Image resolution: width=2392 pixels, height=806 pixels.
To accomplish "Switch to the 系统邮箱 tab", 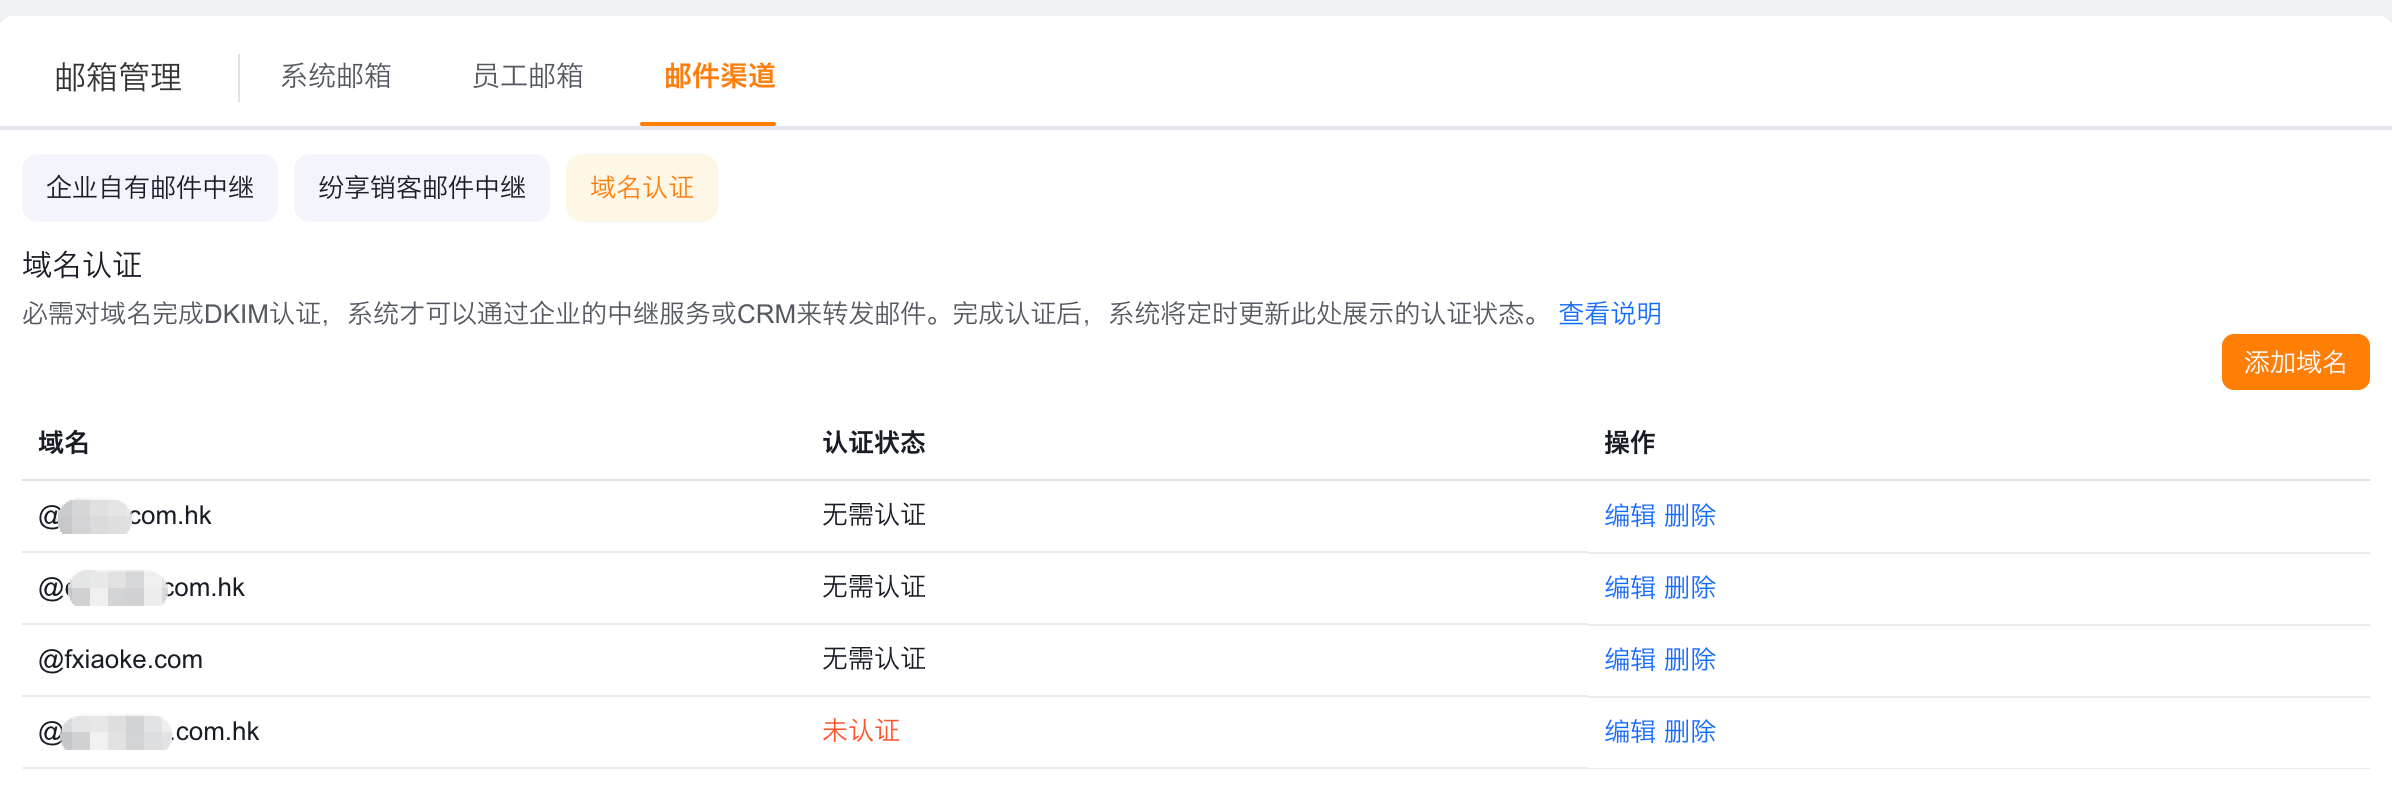I will click(336, 76).
